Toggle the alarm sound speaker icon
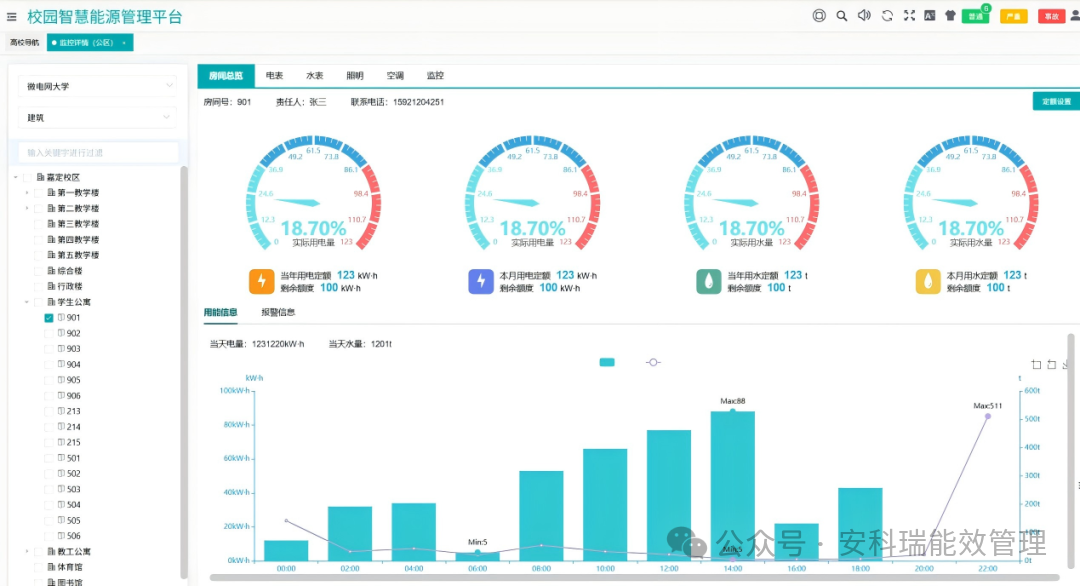The width and height of the screenshot is (1080, 586). pos(864,16)
